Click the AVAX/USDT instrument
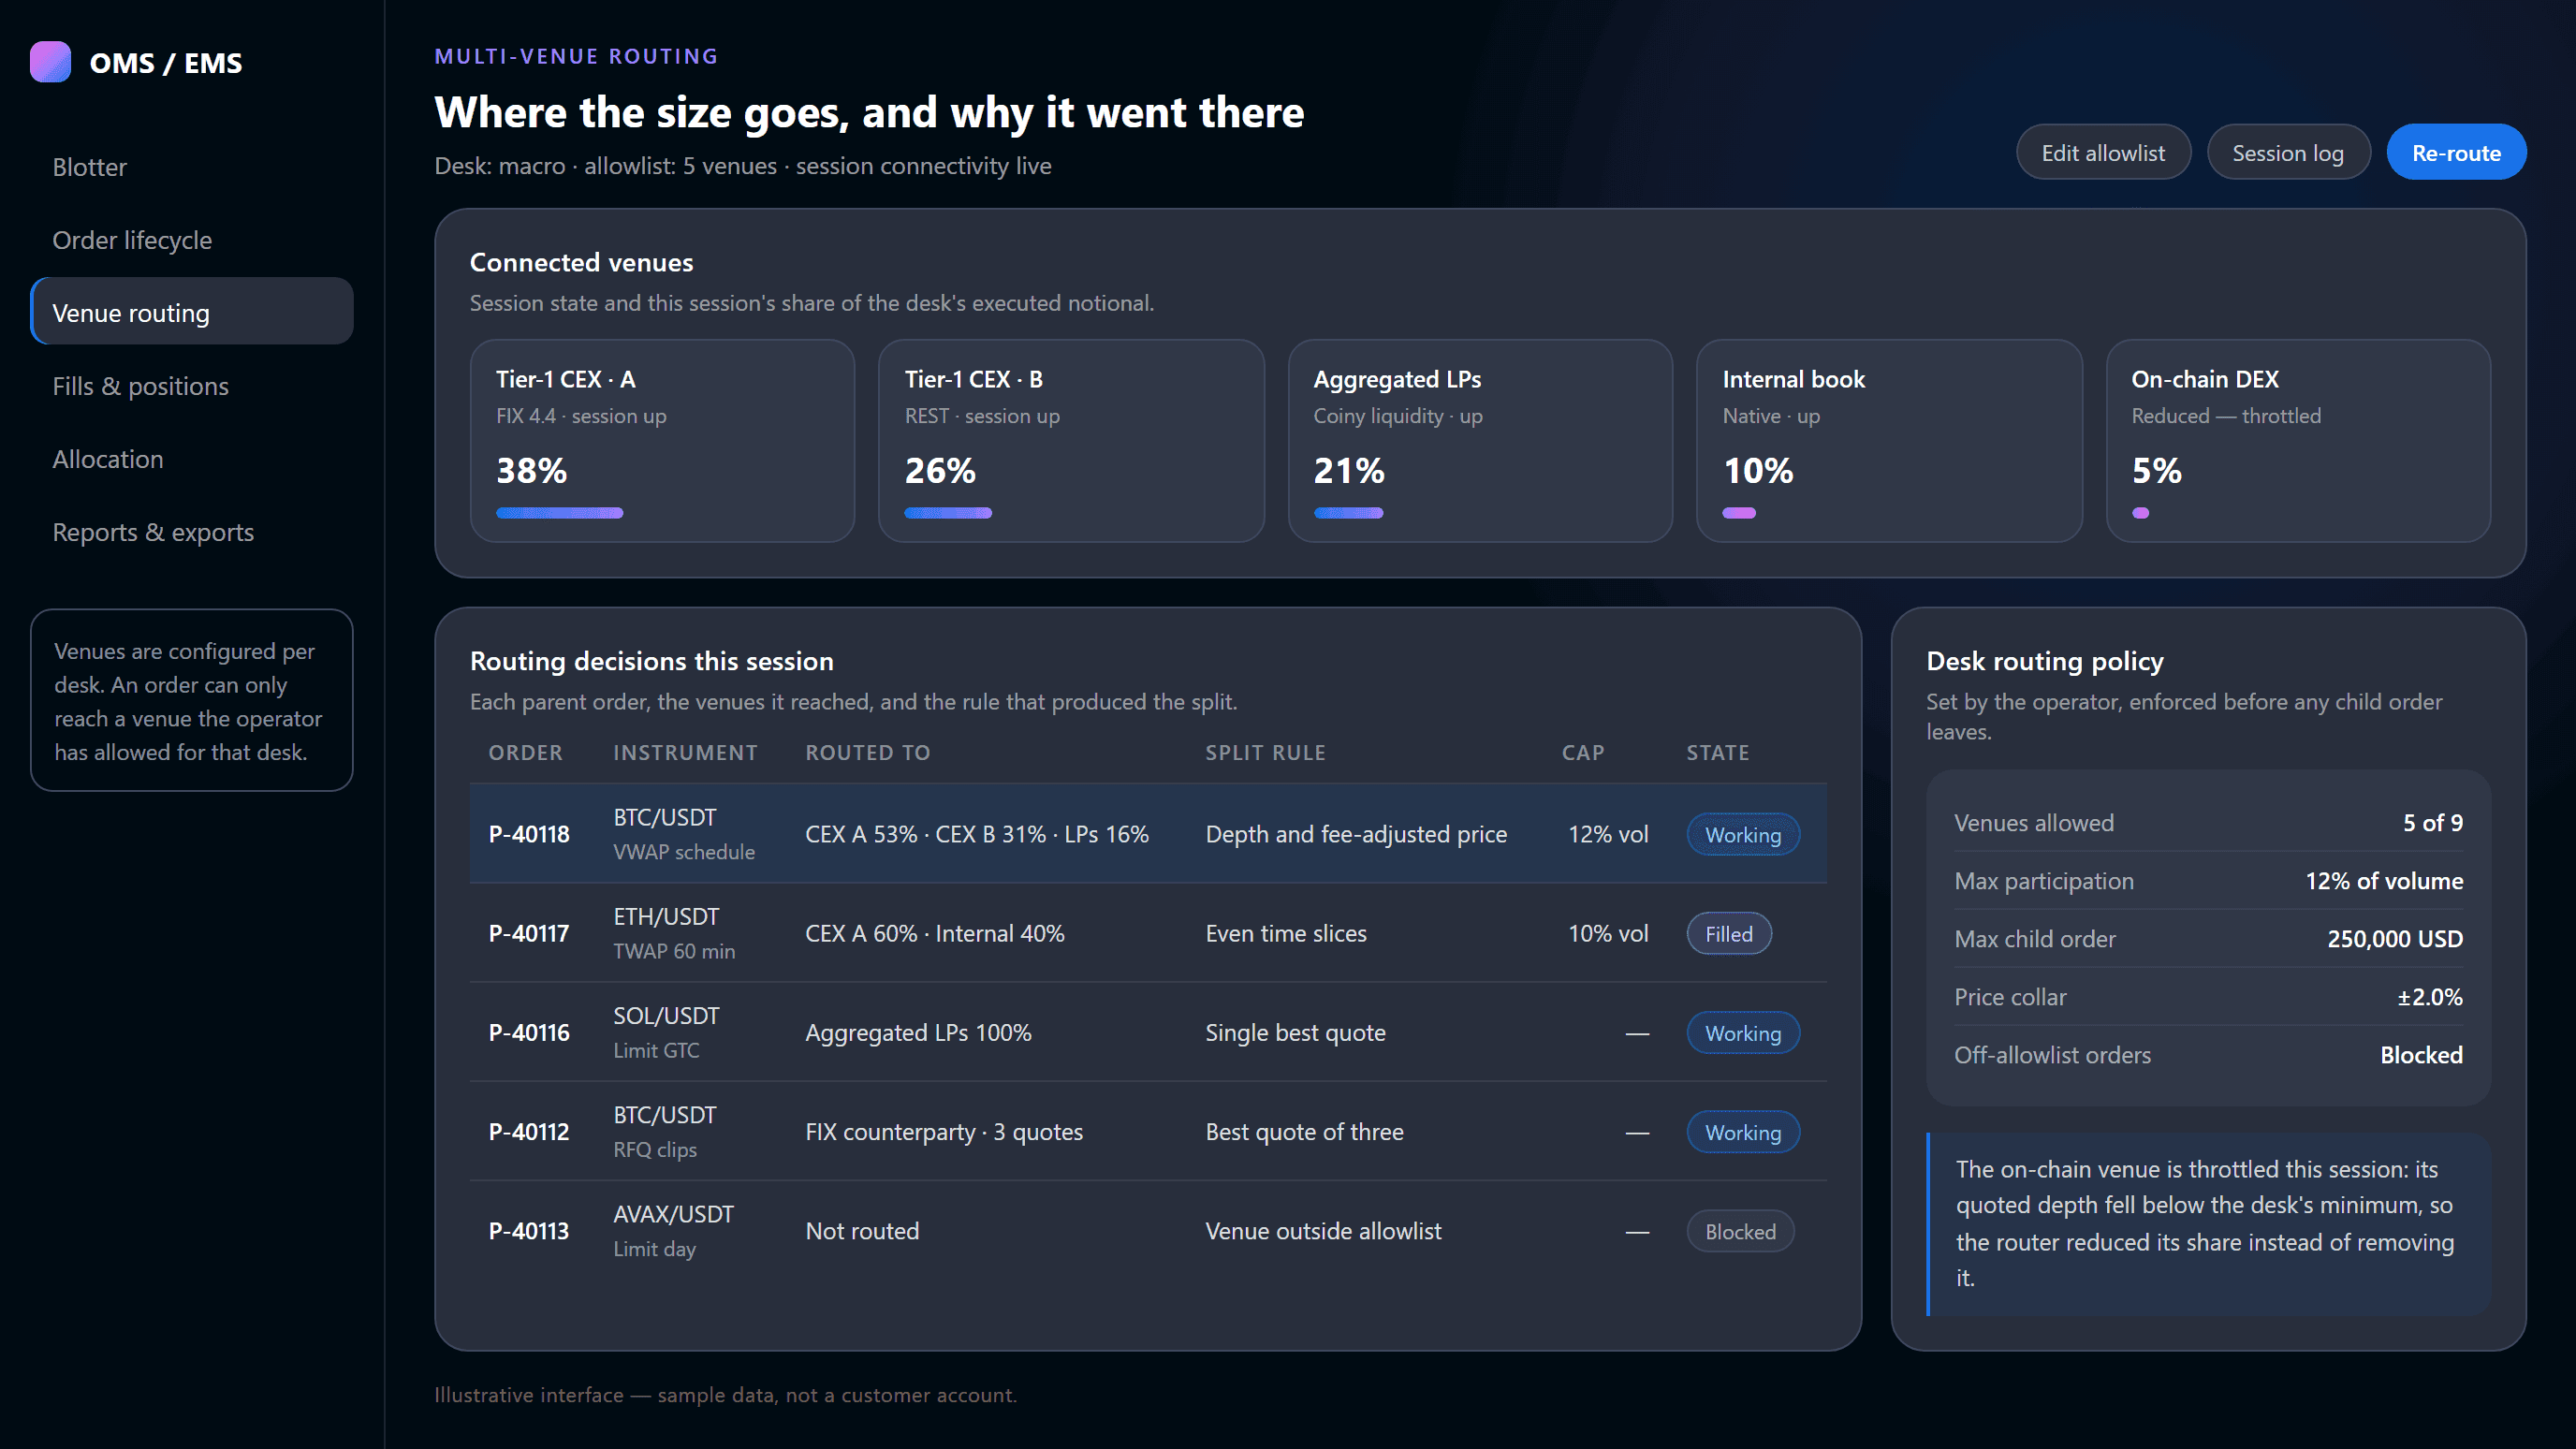The image size is (2576, 1449). tap(674, 1214)
